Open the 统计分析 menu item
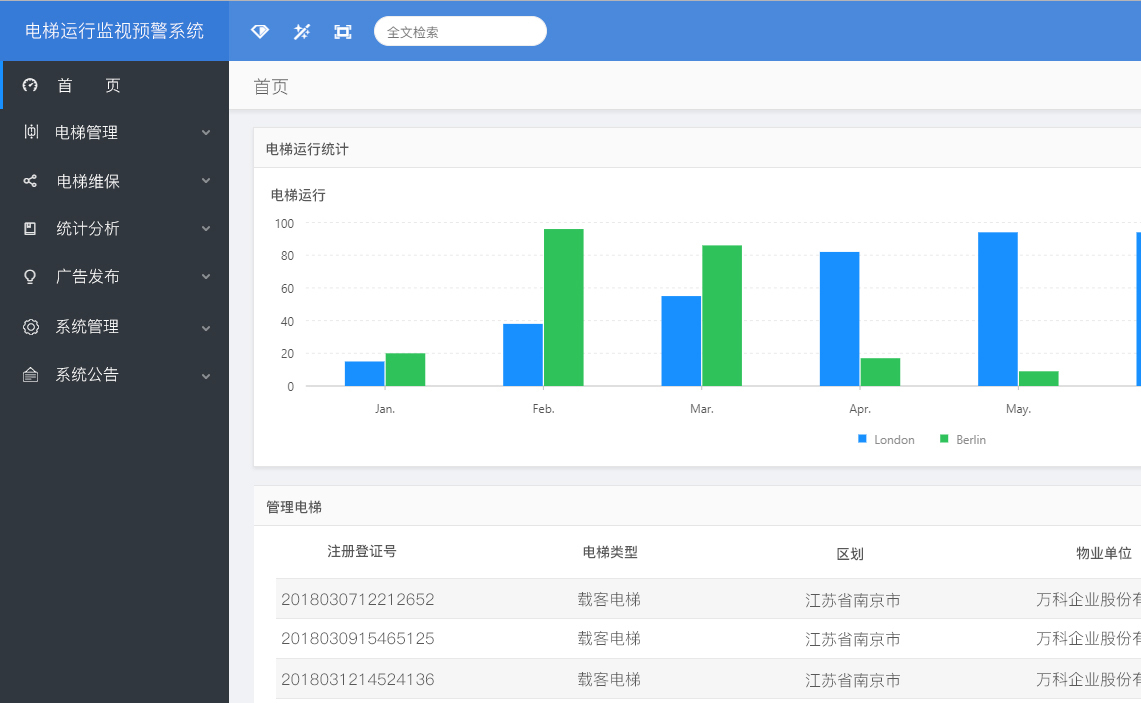The width and height of the screenshot is (1141, 703). (x=88, y=229)
